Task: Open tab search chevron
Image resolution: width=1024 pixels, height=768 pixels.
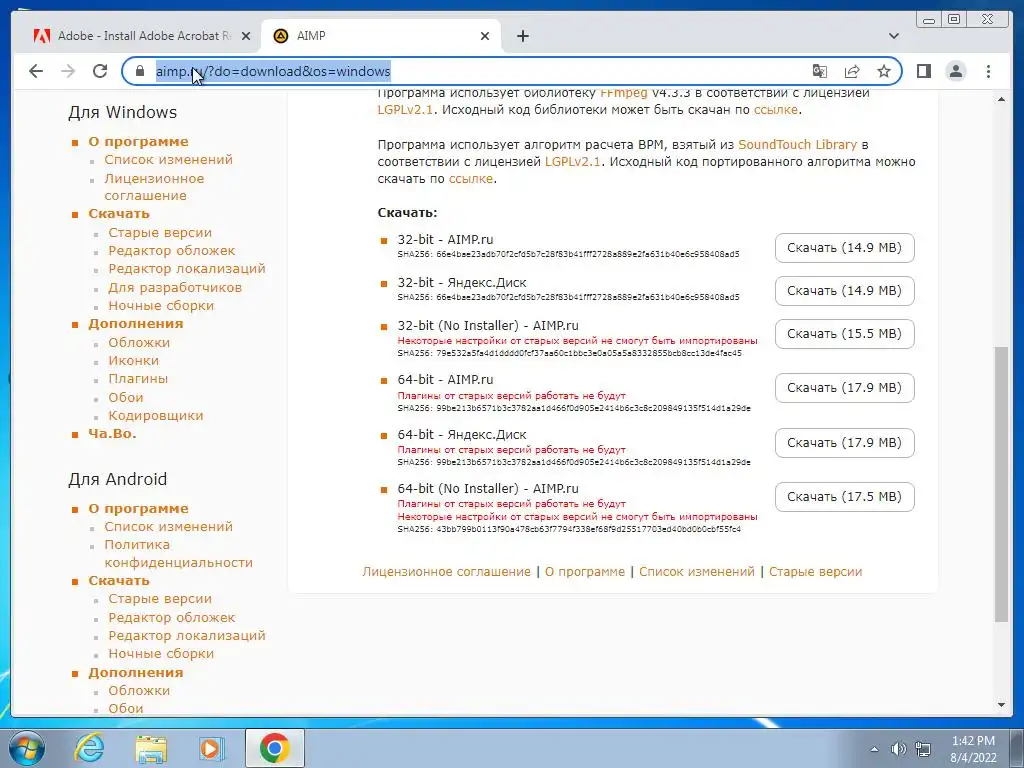Action: click(893, 36)
